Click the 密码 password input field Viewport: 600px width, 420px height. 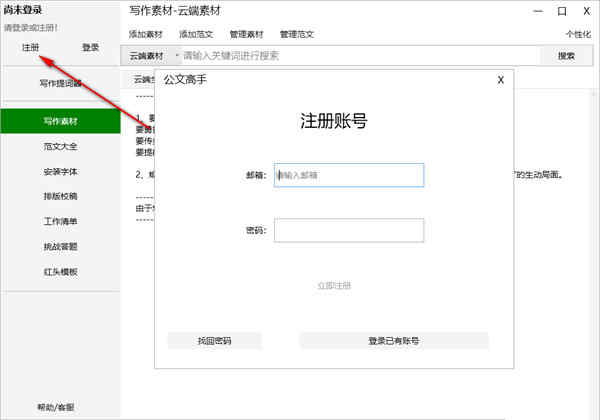pyautogui.click(x=349, y=230)
